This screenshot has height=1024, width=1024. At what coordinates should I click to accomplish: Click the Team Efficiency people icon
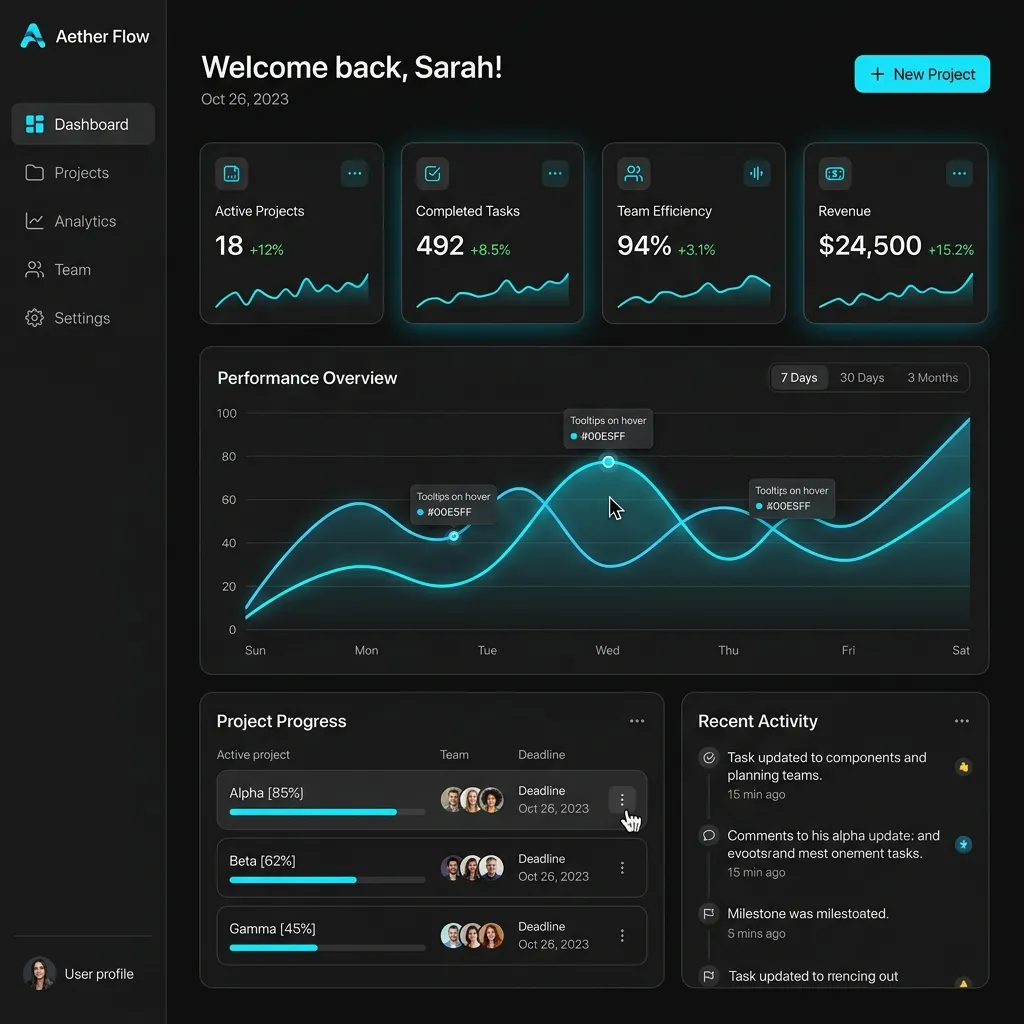point(633,174)
